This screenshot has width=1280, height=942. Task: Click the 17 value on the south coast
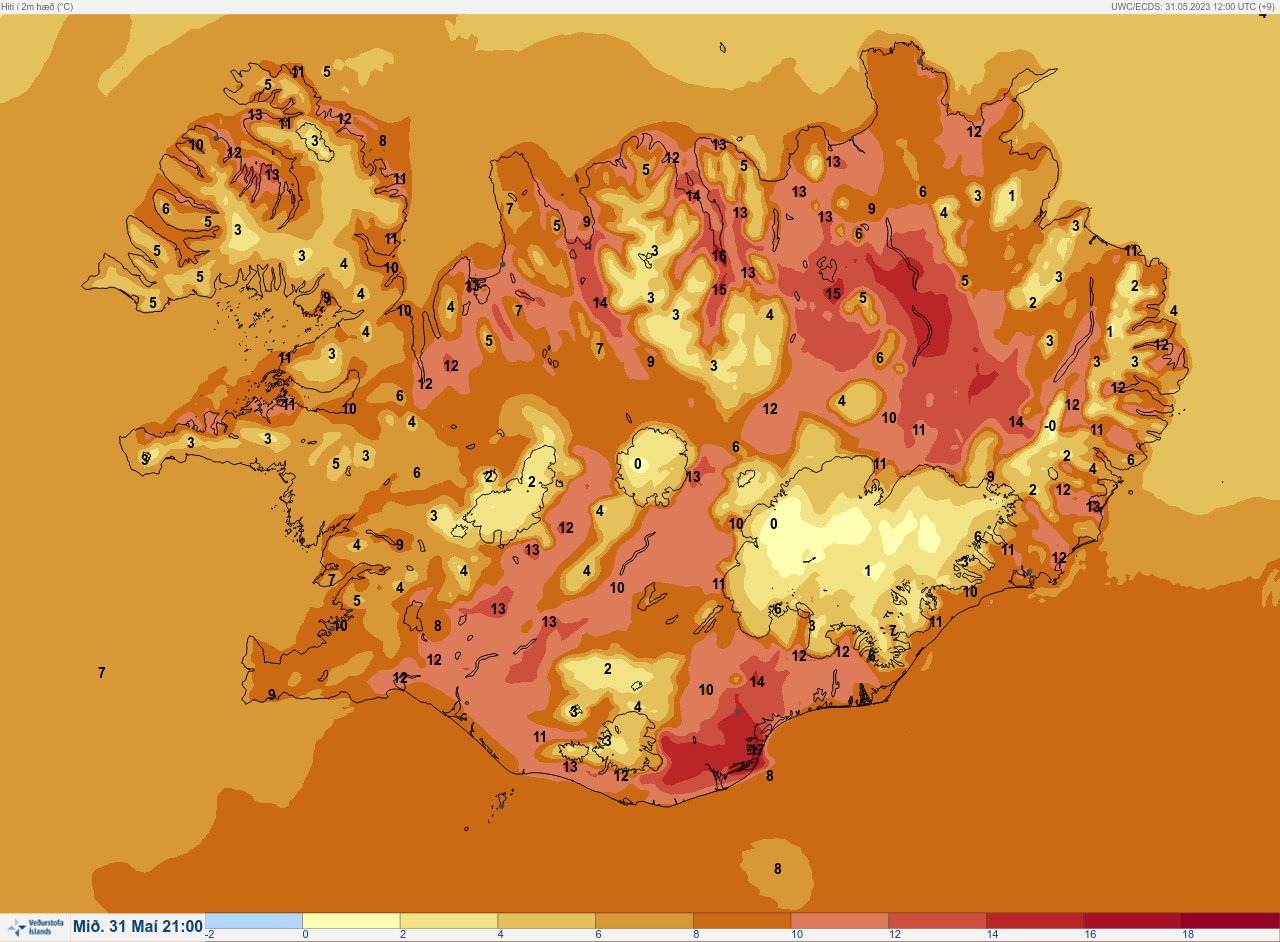pos(757,749)
